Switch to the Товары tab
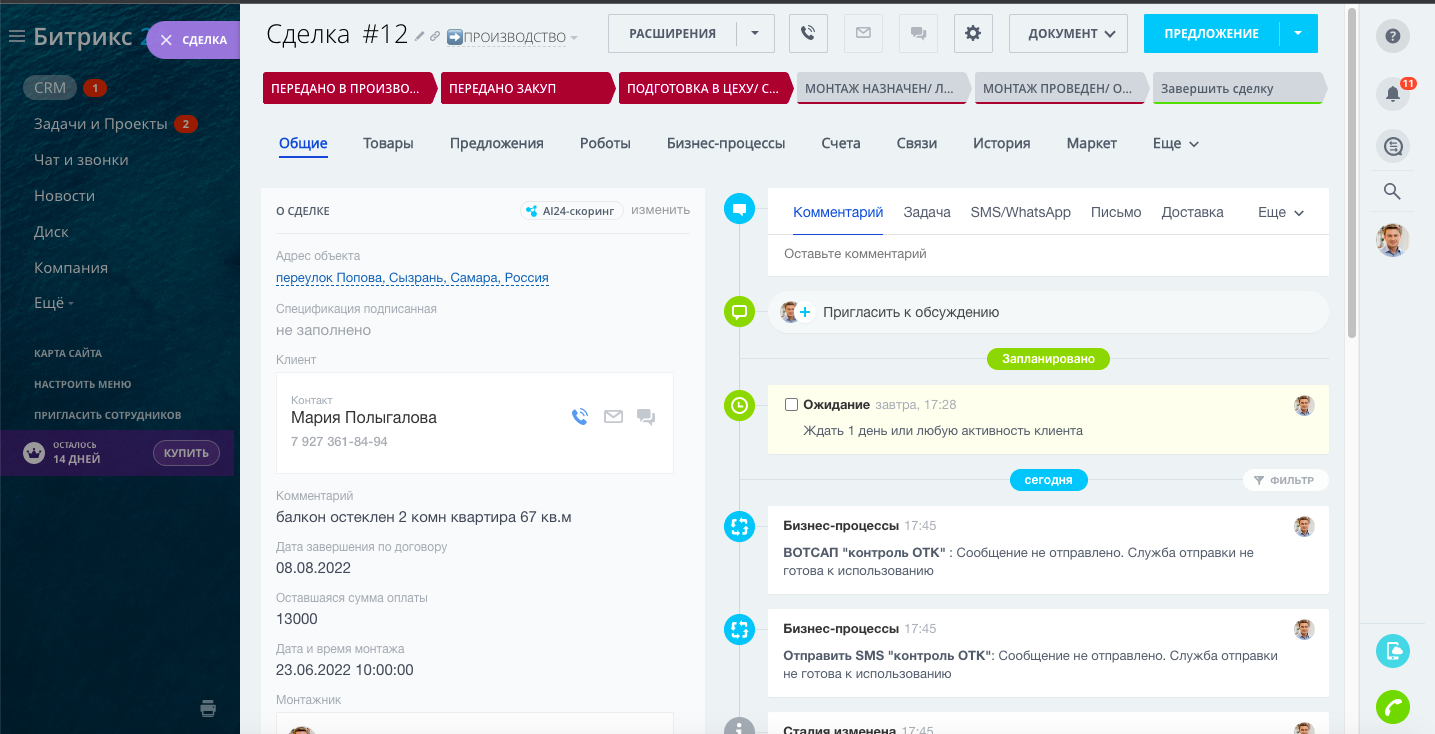 pyautogui.click(x=388, y=144)
